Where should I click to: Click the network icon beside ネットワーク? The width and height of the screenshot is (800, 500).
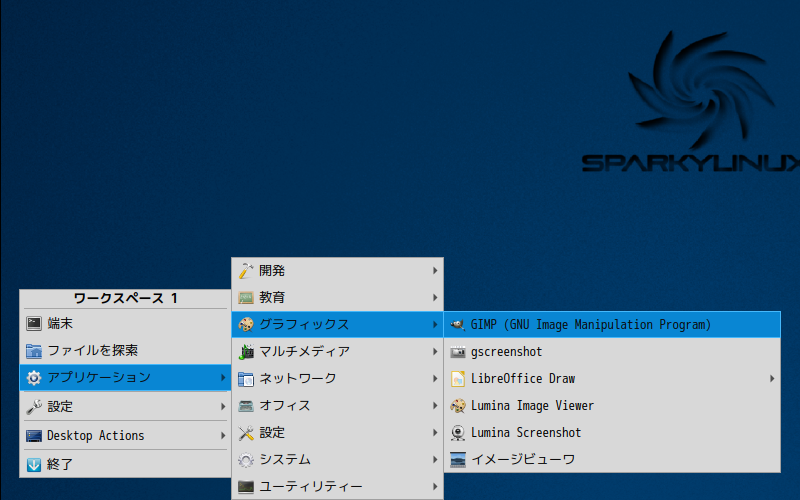pyautogui.click(x=246, y=379)
